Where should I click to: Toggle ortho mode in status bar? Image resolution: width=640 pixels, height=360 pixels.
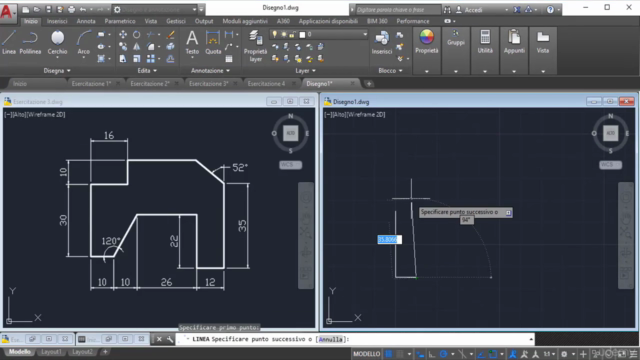coord(431,354)
